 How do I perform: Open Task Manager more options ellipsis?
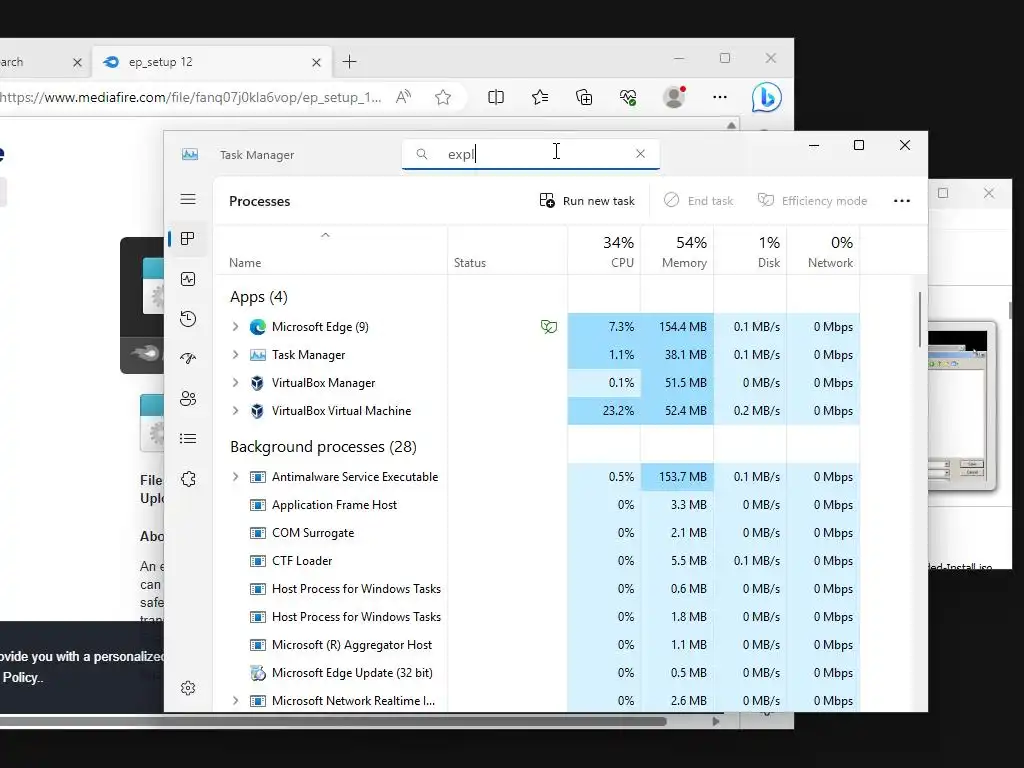902,201
